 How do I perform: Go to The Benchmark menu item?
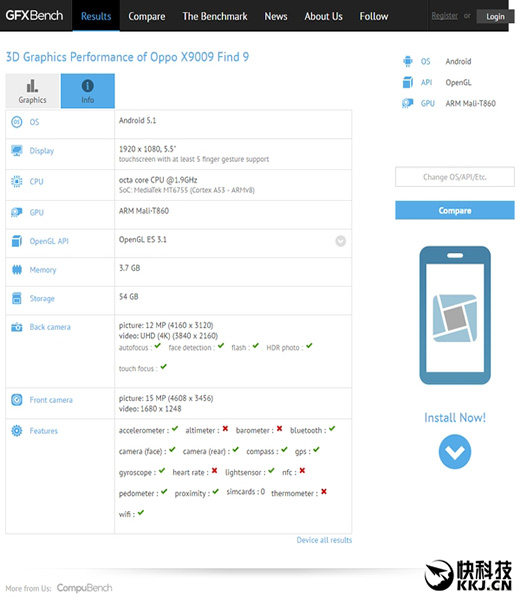pyautogui.click(x=215, y=16)
